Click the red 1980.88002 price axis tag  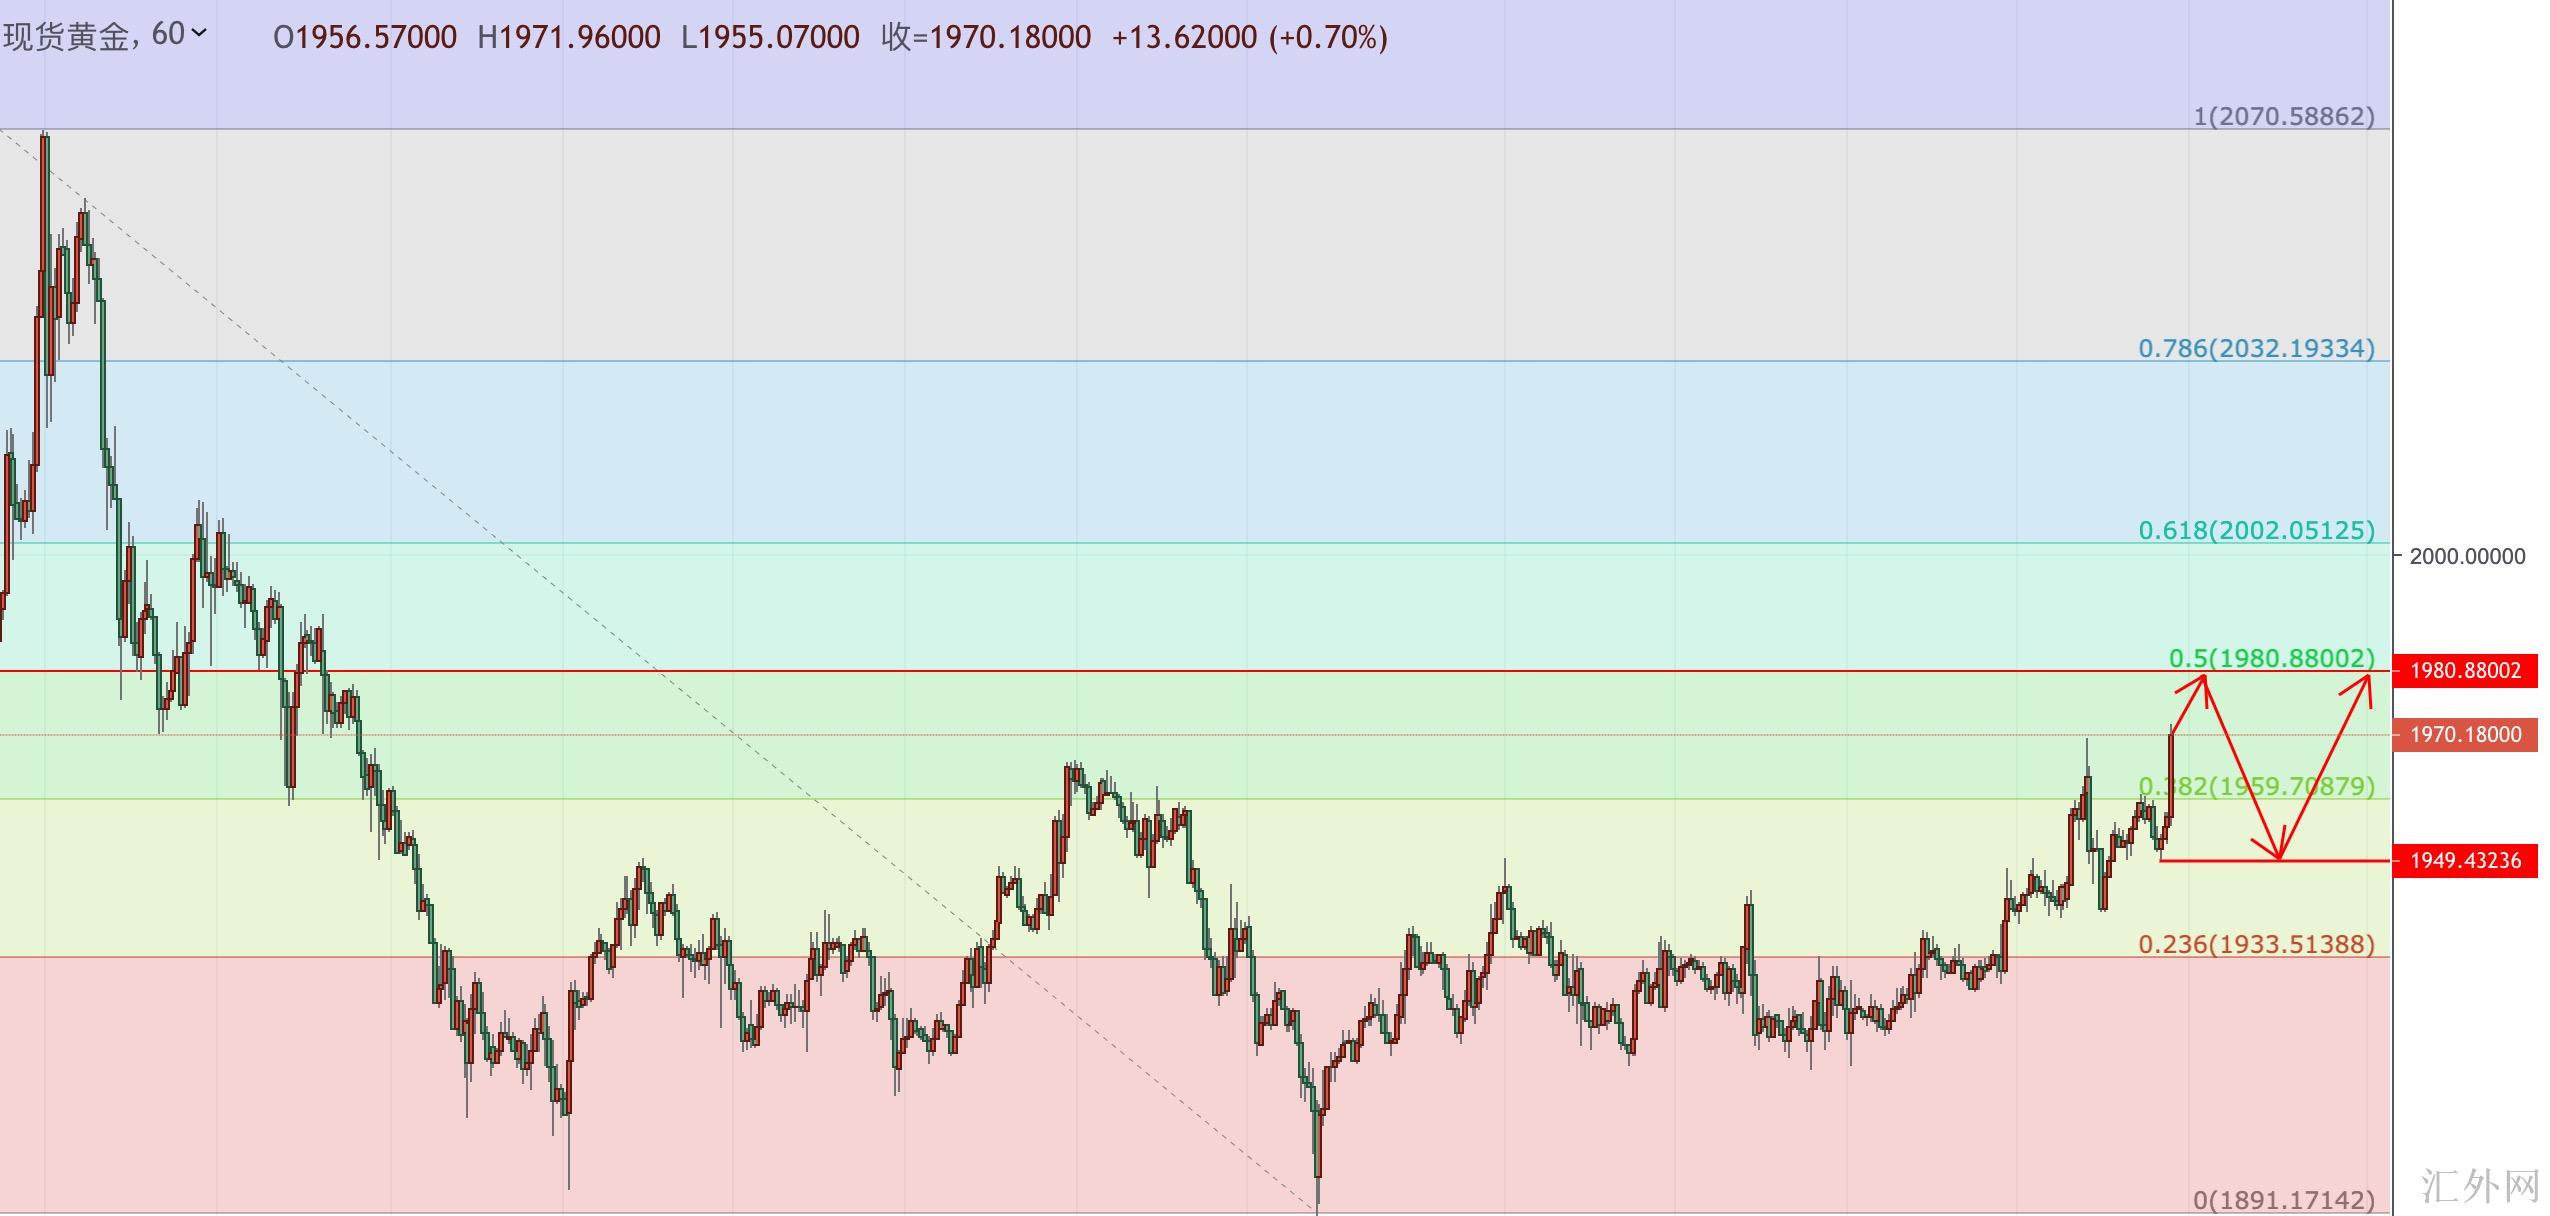point(2464,670)
